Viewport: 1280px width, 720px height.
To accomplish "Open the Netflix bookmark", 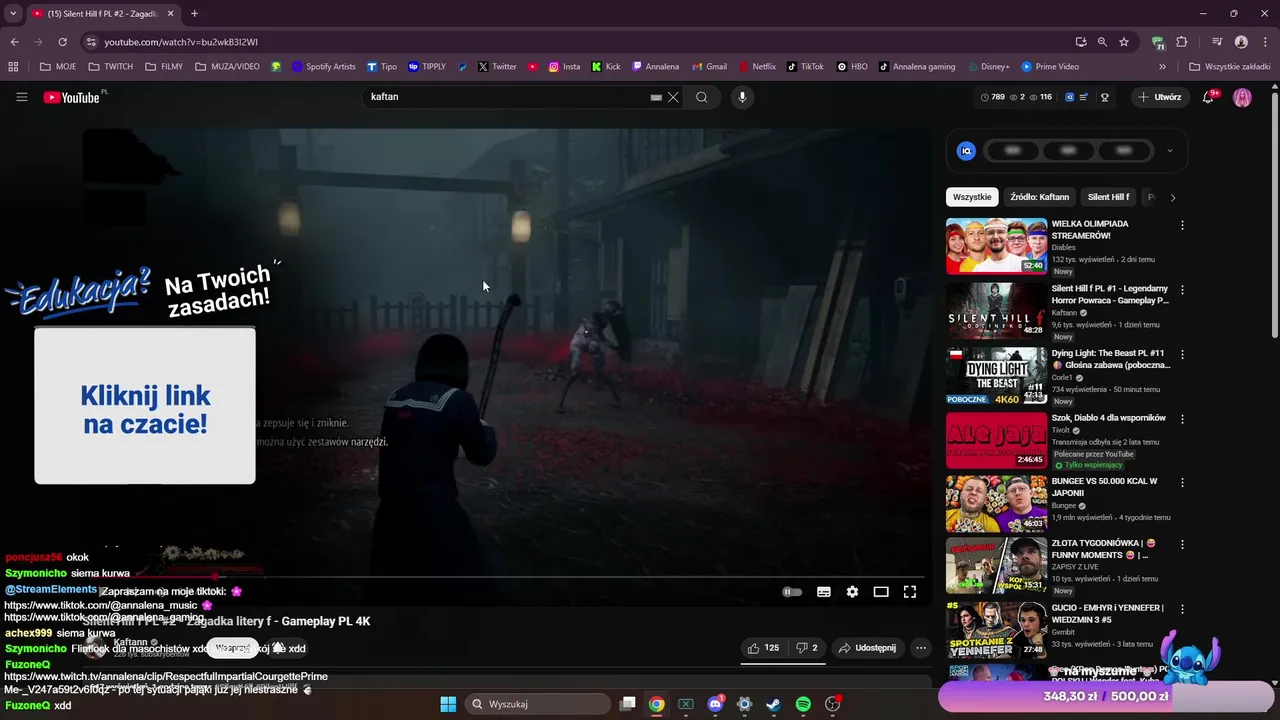I will tap(757, 67).
